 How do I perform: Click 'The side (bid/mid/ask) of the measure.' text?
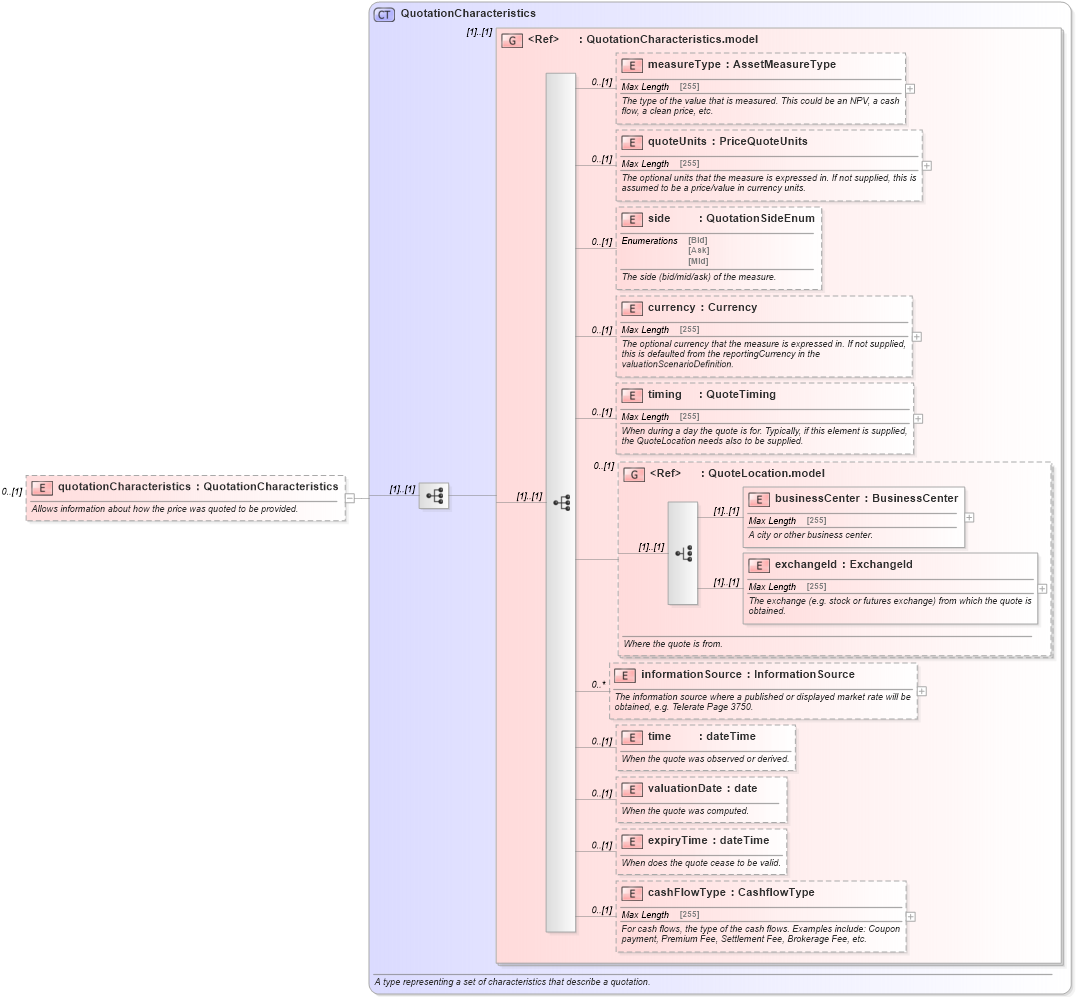(x=699, y=277)
